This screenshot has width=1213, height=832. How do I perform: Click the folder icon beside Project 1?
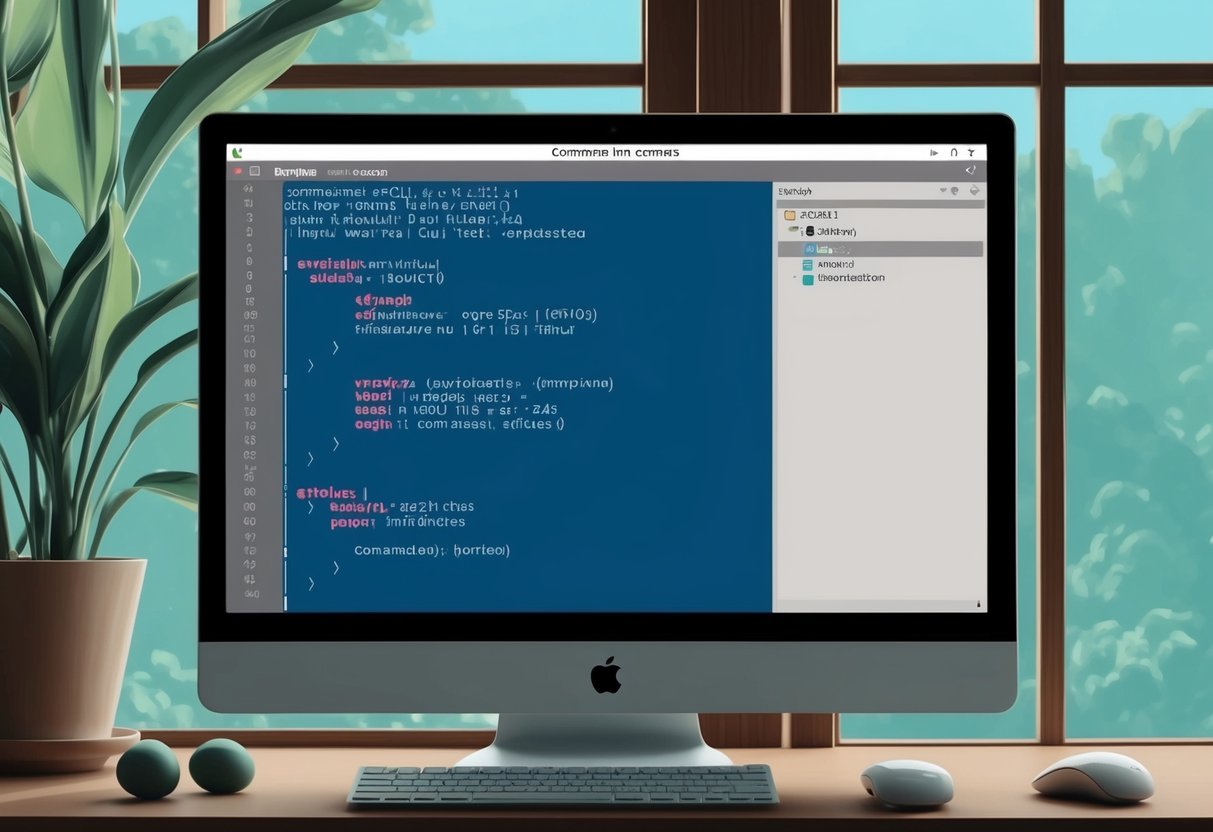pyautogui.click(x=789, y=215)
